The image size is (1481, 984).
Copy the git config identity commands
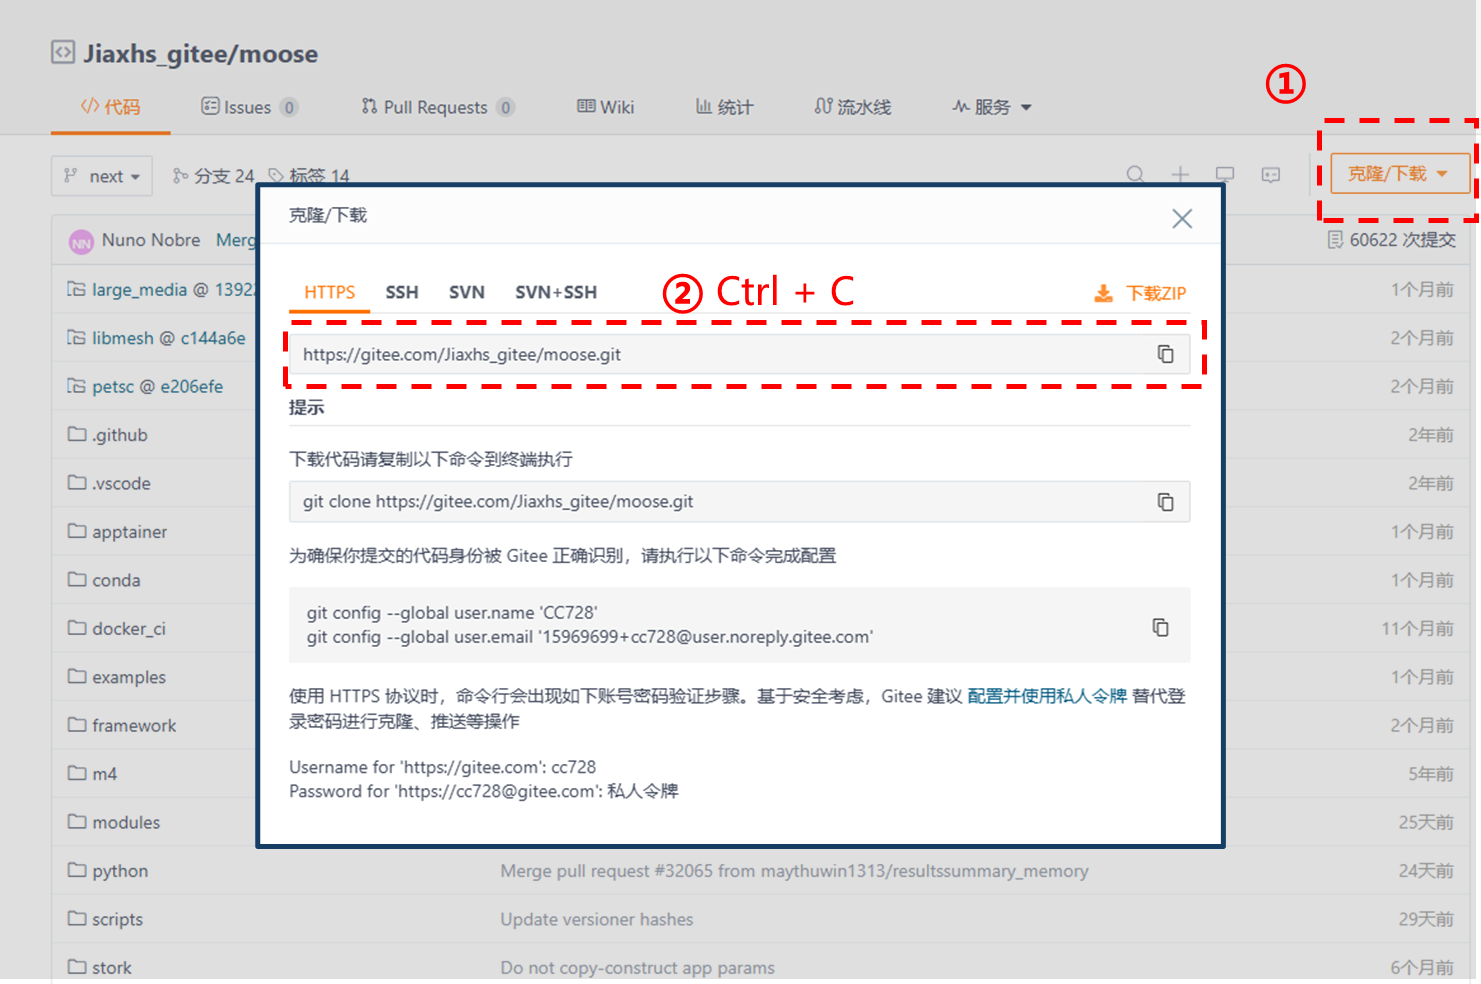click(1160, 627)
